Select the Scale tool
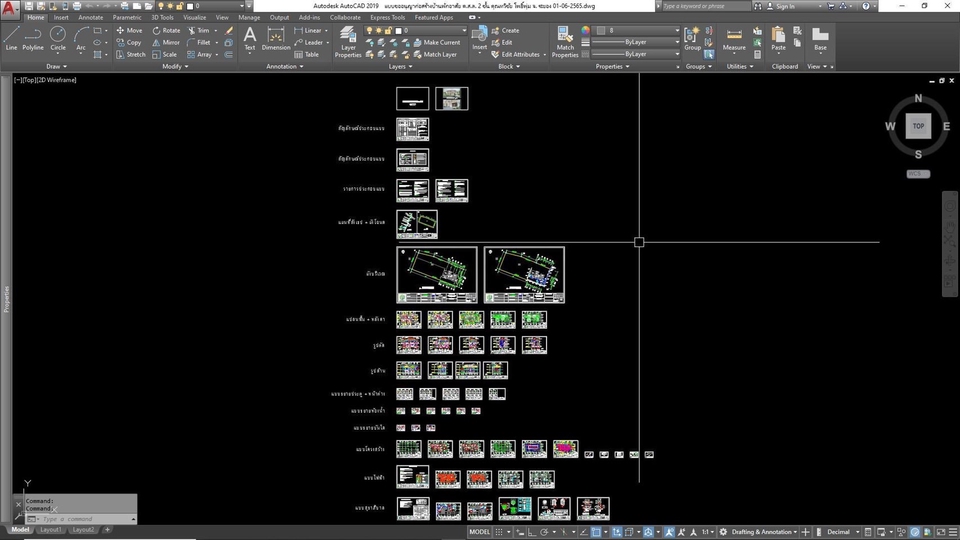Image resolution: width=960 pixels, height=540 pixels. [x=165, y=54]
